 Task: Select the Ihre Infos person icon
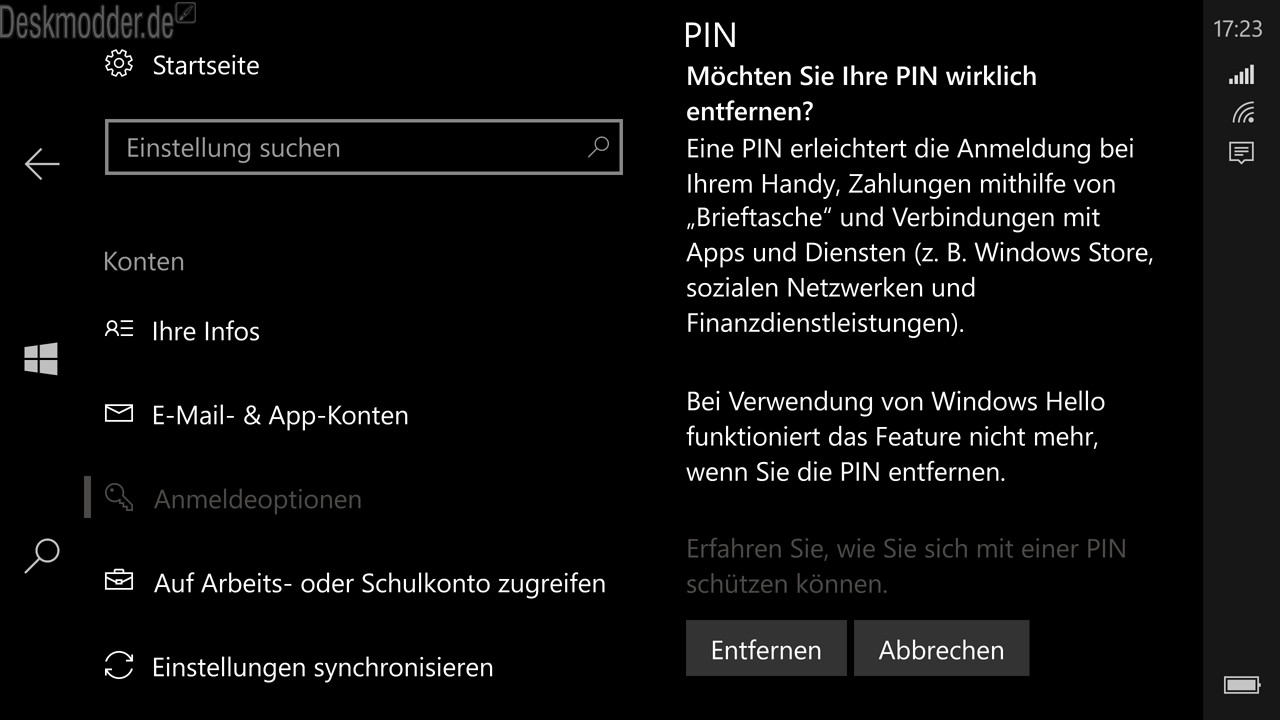tap(119, 329)
